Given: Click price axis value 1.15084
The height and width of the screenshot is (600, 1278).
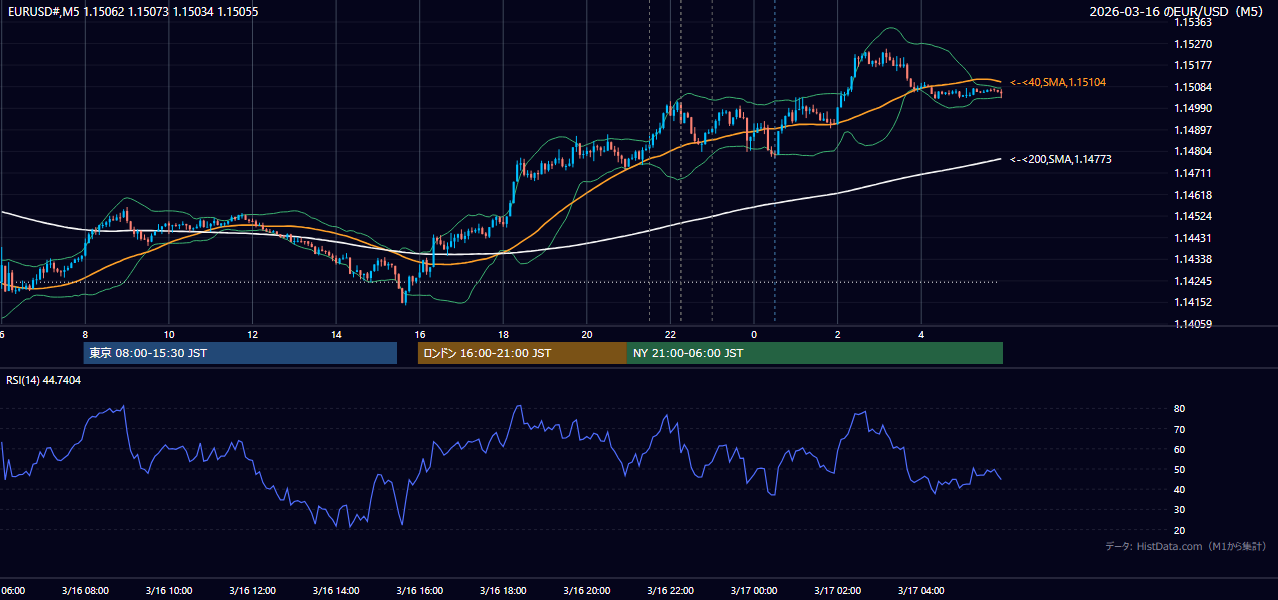Looking at the screenshot, I should (x=1192, y=87).
